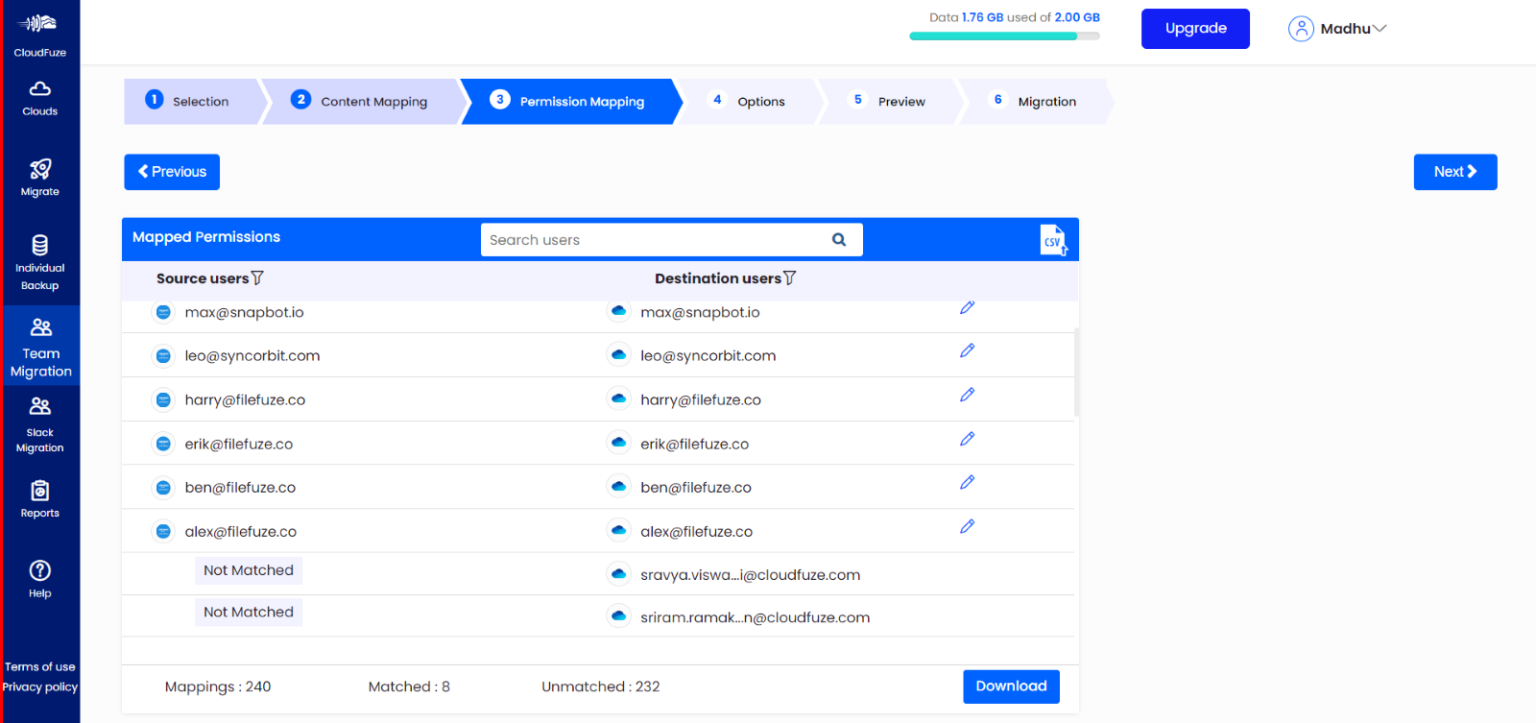This screenshot has width=1536, height=723.
Task: Open the Reports panel
Action: click(39, 498)
